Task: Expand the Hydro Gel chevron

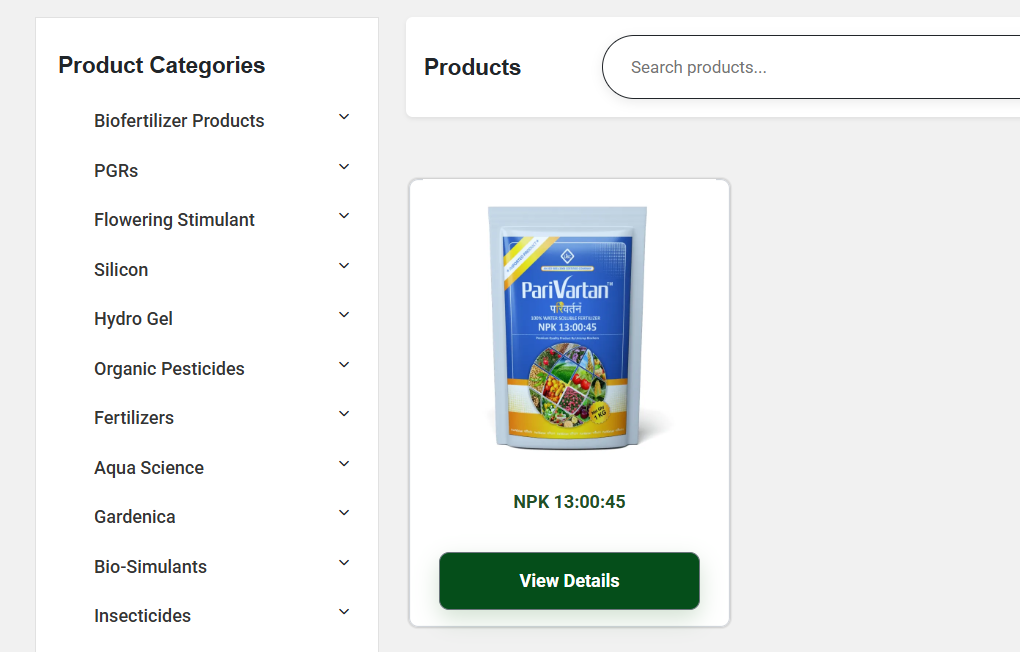Action: pos(344,315)
